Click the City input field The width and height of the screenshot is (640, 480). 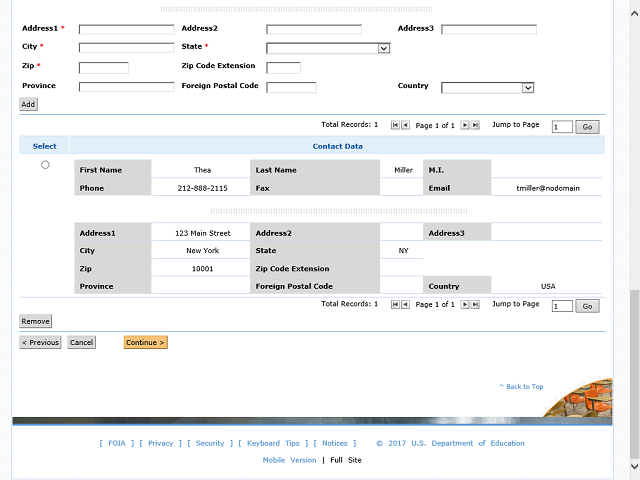point(127,48)
